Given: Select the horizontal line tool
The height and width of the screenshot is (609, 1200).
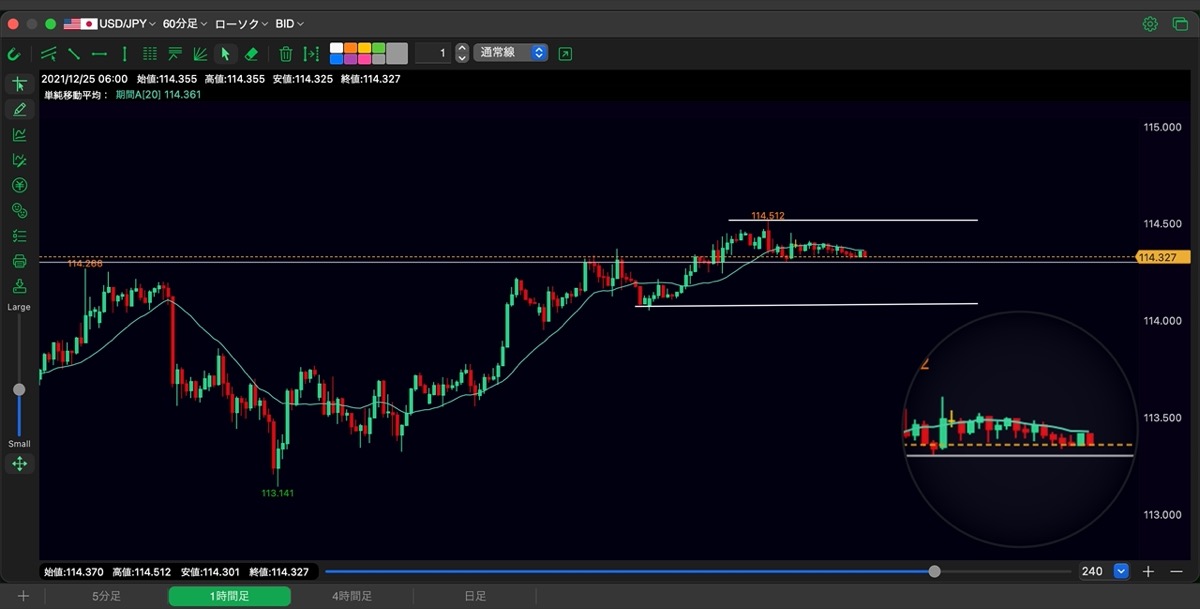Looking at the screenshot, I should point(99,54).
